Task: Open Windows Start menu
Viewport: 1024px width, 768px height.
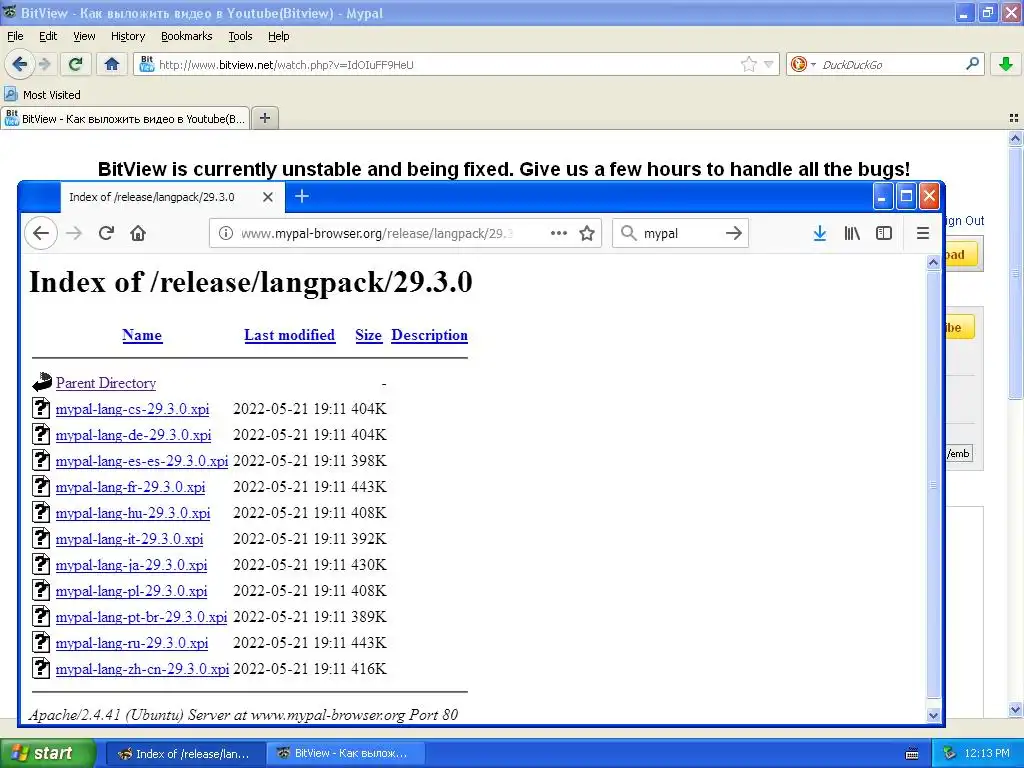Action: 48,753
